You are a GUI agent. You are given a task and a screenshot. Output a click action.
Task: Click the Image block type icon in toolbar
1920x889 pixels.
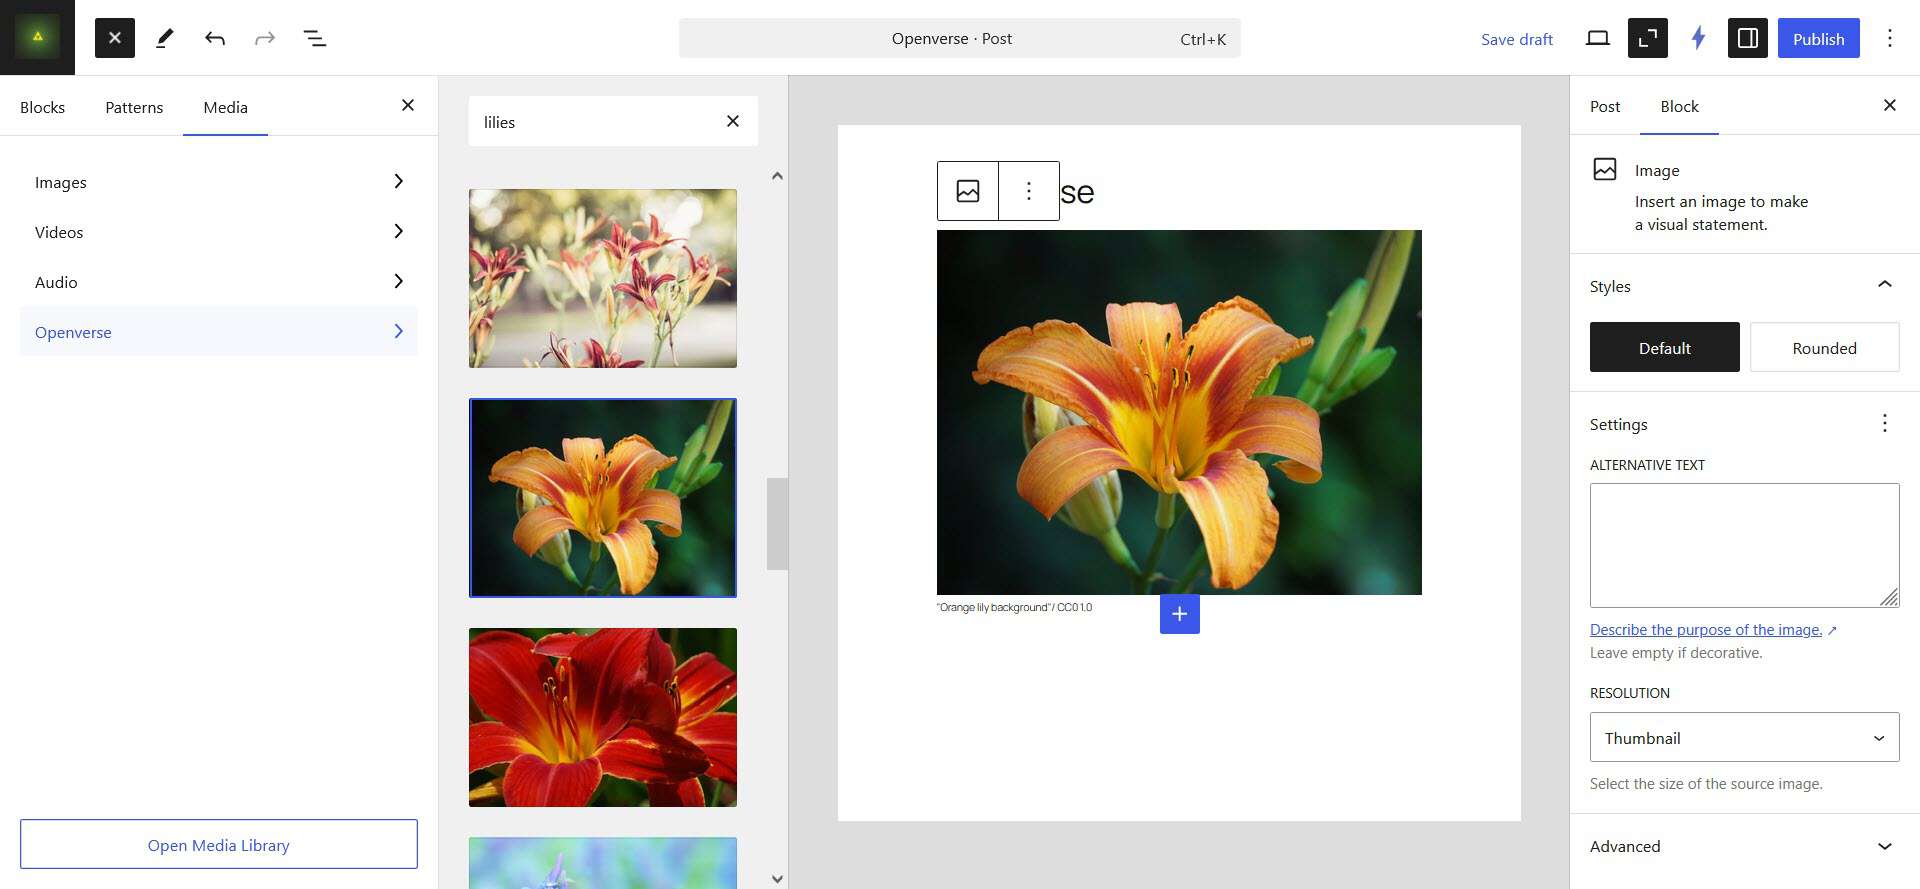coord(968,191)
